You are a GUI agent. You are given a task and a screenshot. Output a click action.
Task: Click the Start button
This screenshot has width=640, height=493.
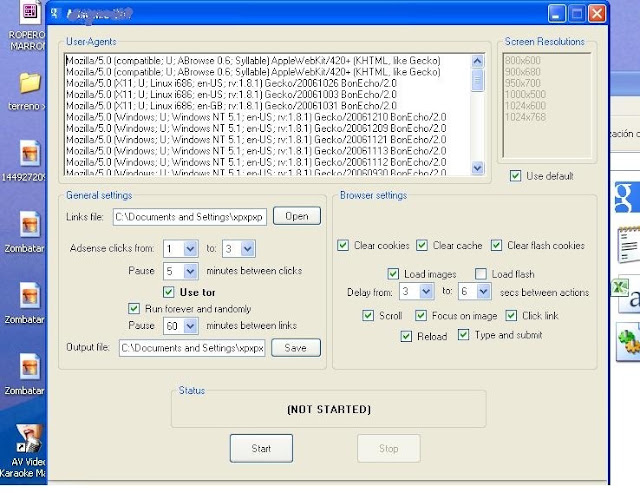click(261, 448)
